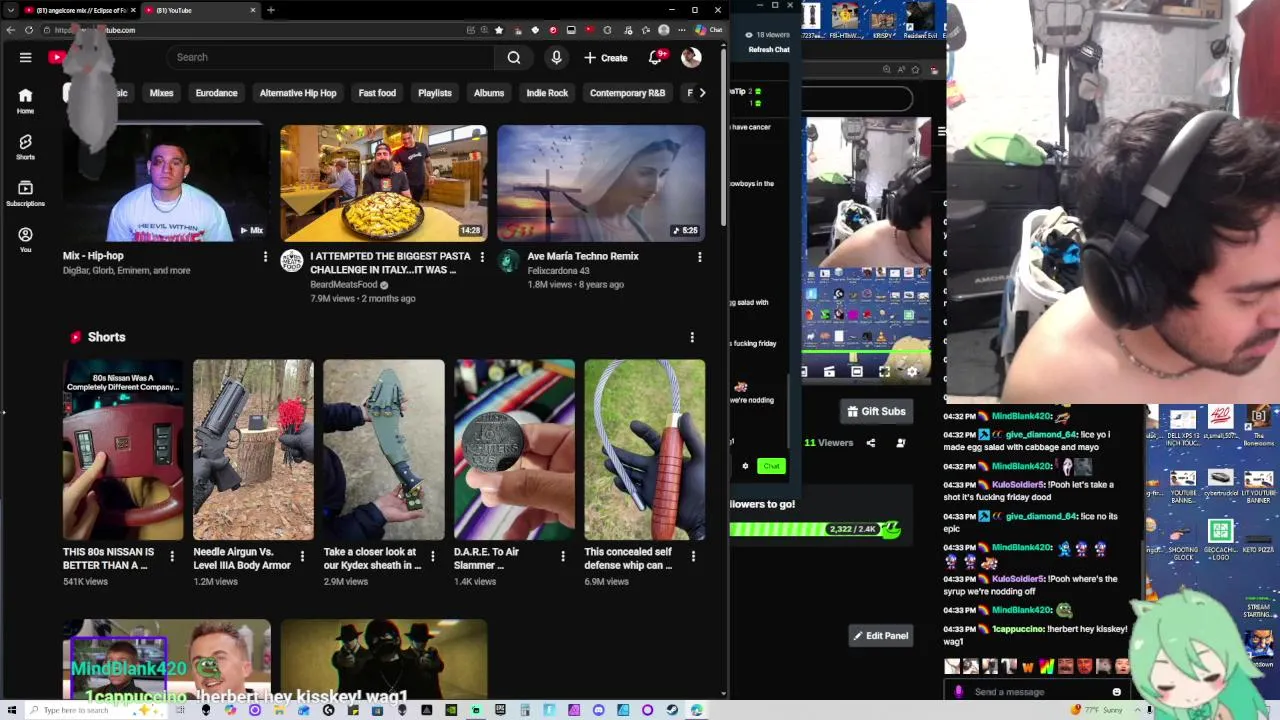Viewport: 1280px width, 720px height.
Task: Click the green Chat button
Action: point(771,466)
